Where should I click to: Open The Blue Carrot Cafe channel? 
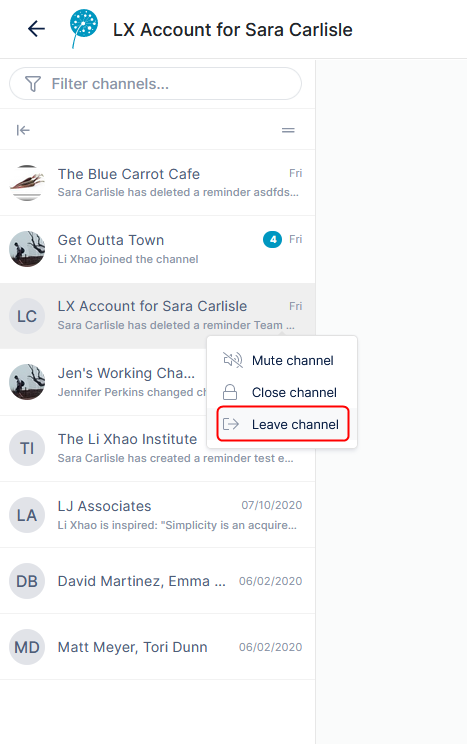pos(157,183)
